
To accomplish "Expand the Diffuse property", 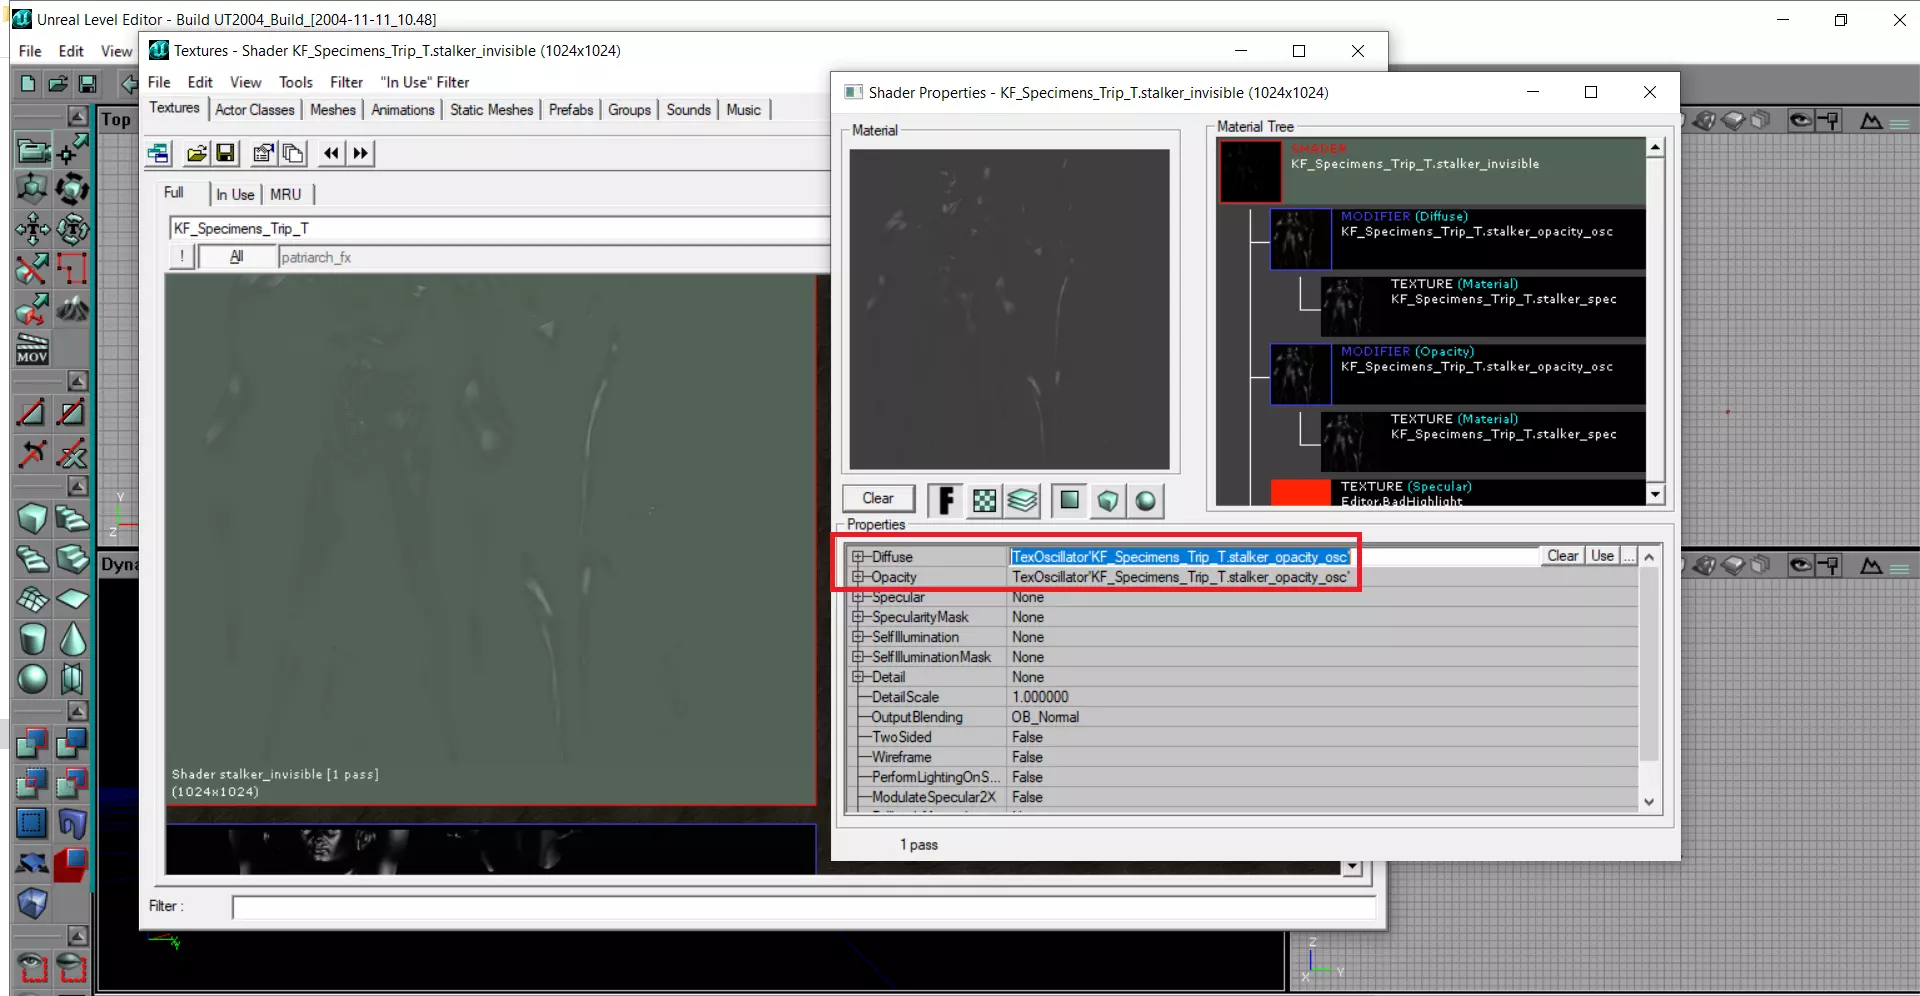I will point(857,557).
